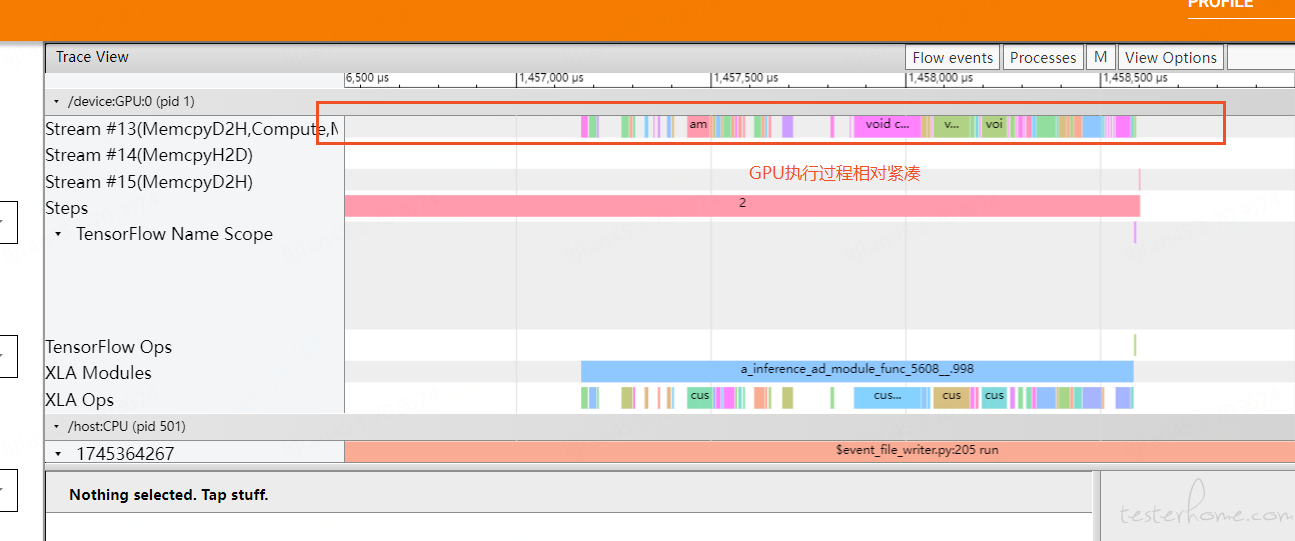Select the 'cus...' slice in XLA Ops
Screen dimensions: 1295x541
coord(887,397)
